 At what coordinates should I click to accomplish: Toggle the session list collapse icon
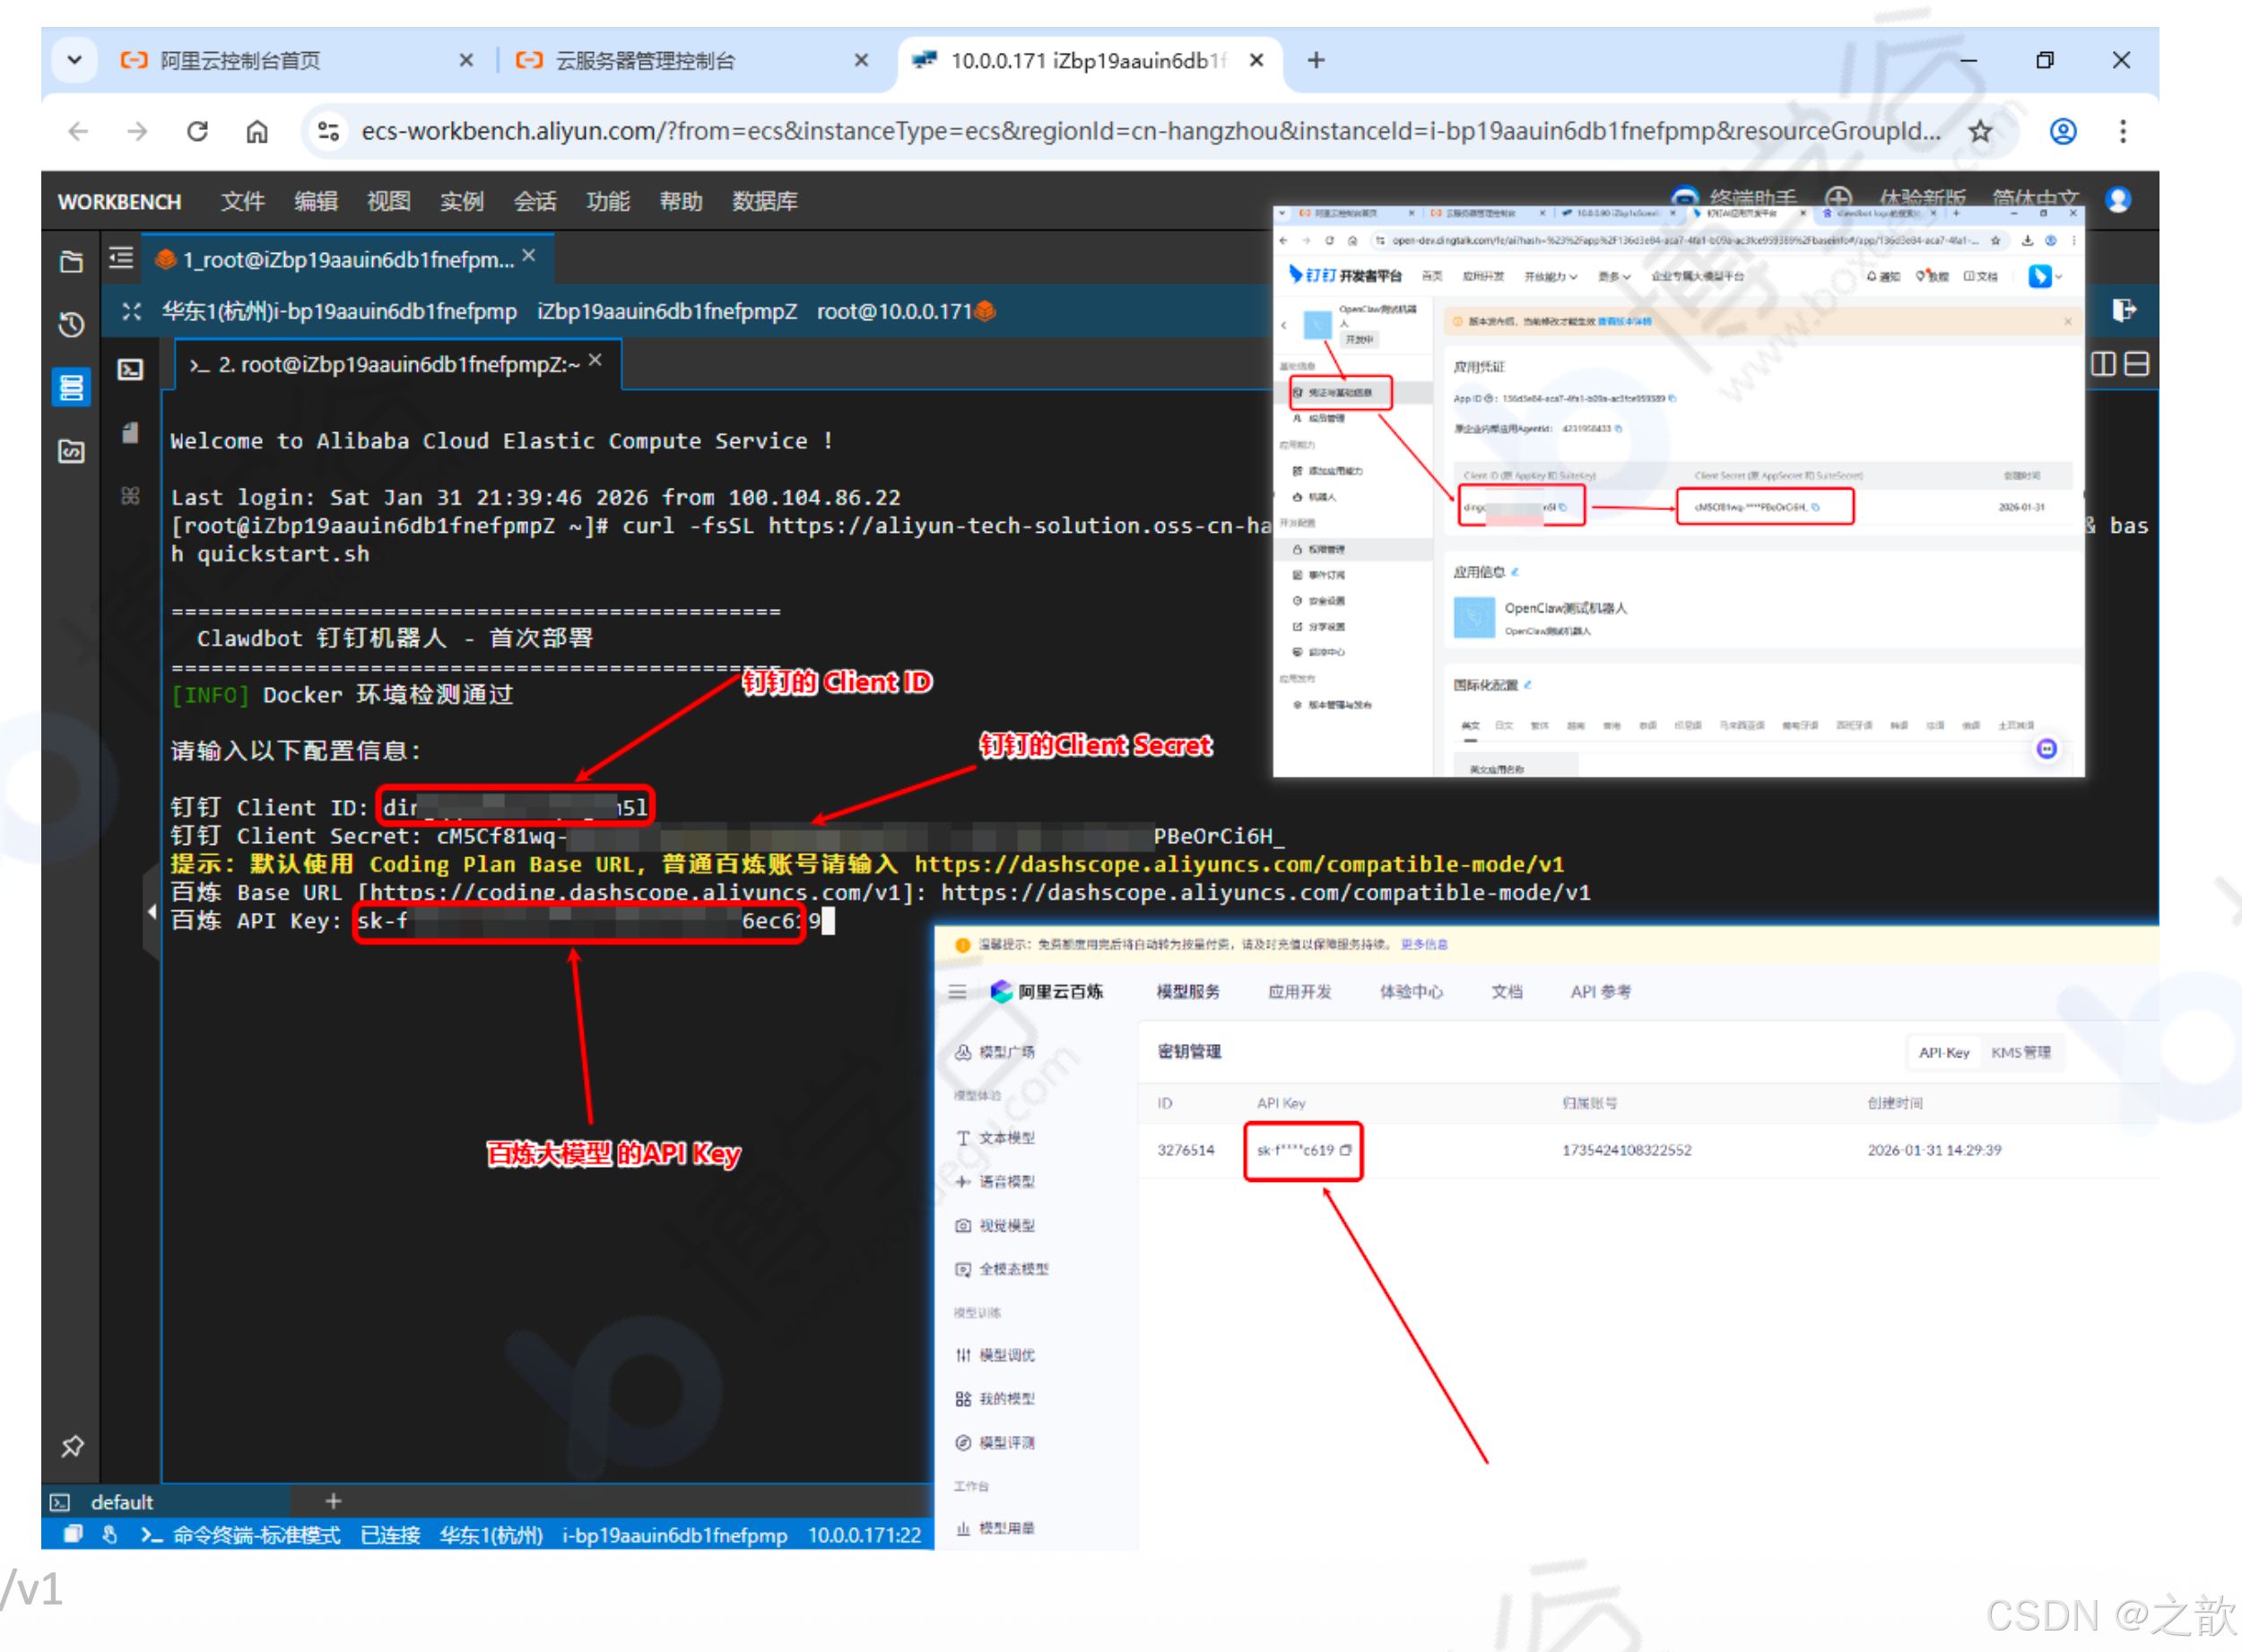(x=121, y=259)
